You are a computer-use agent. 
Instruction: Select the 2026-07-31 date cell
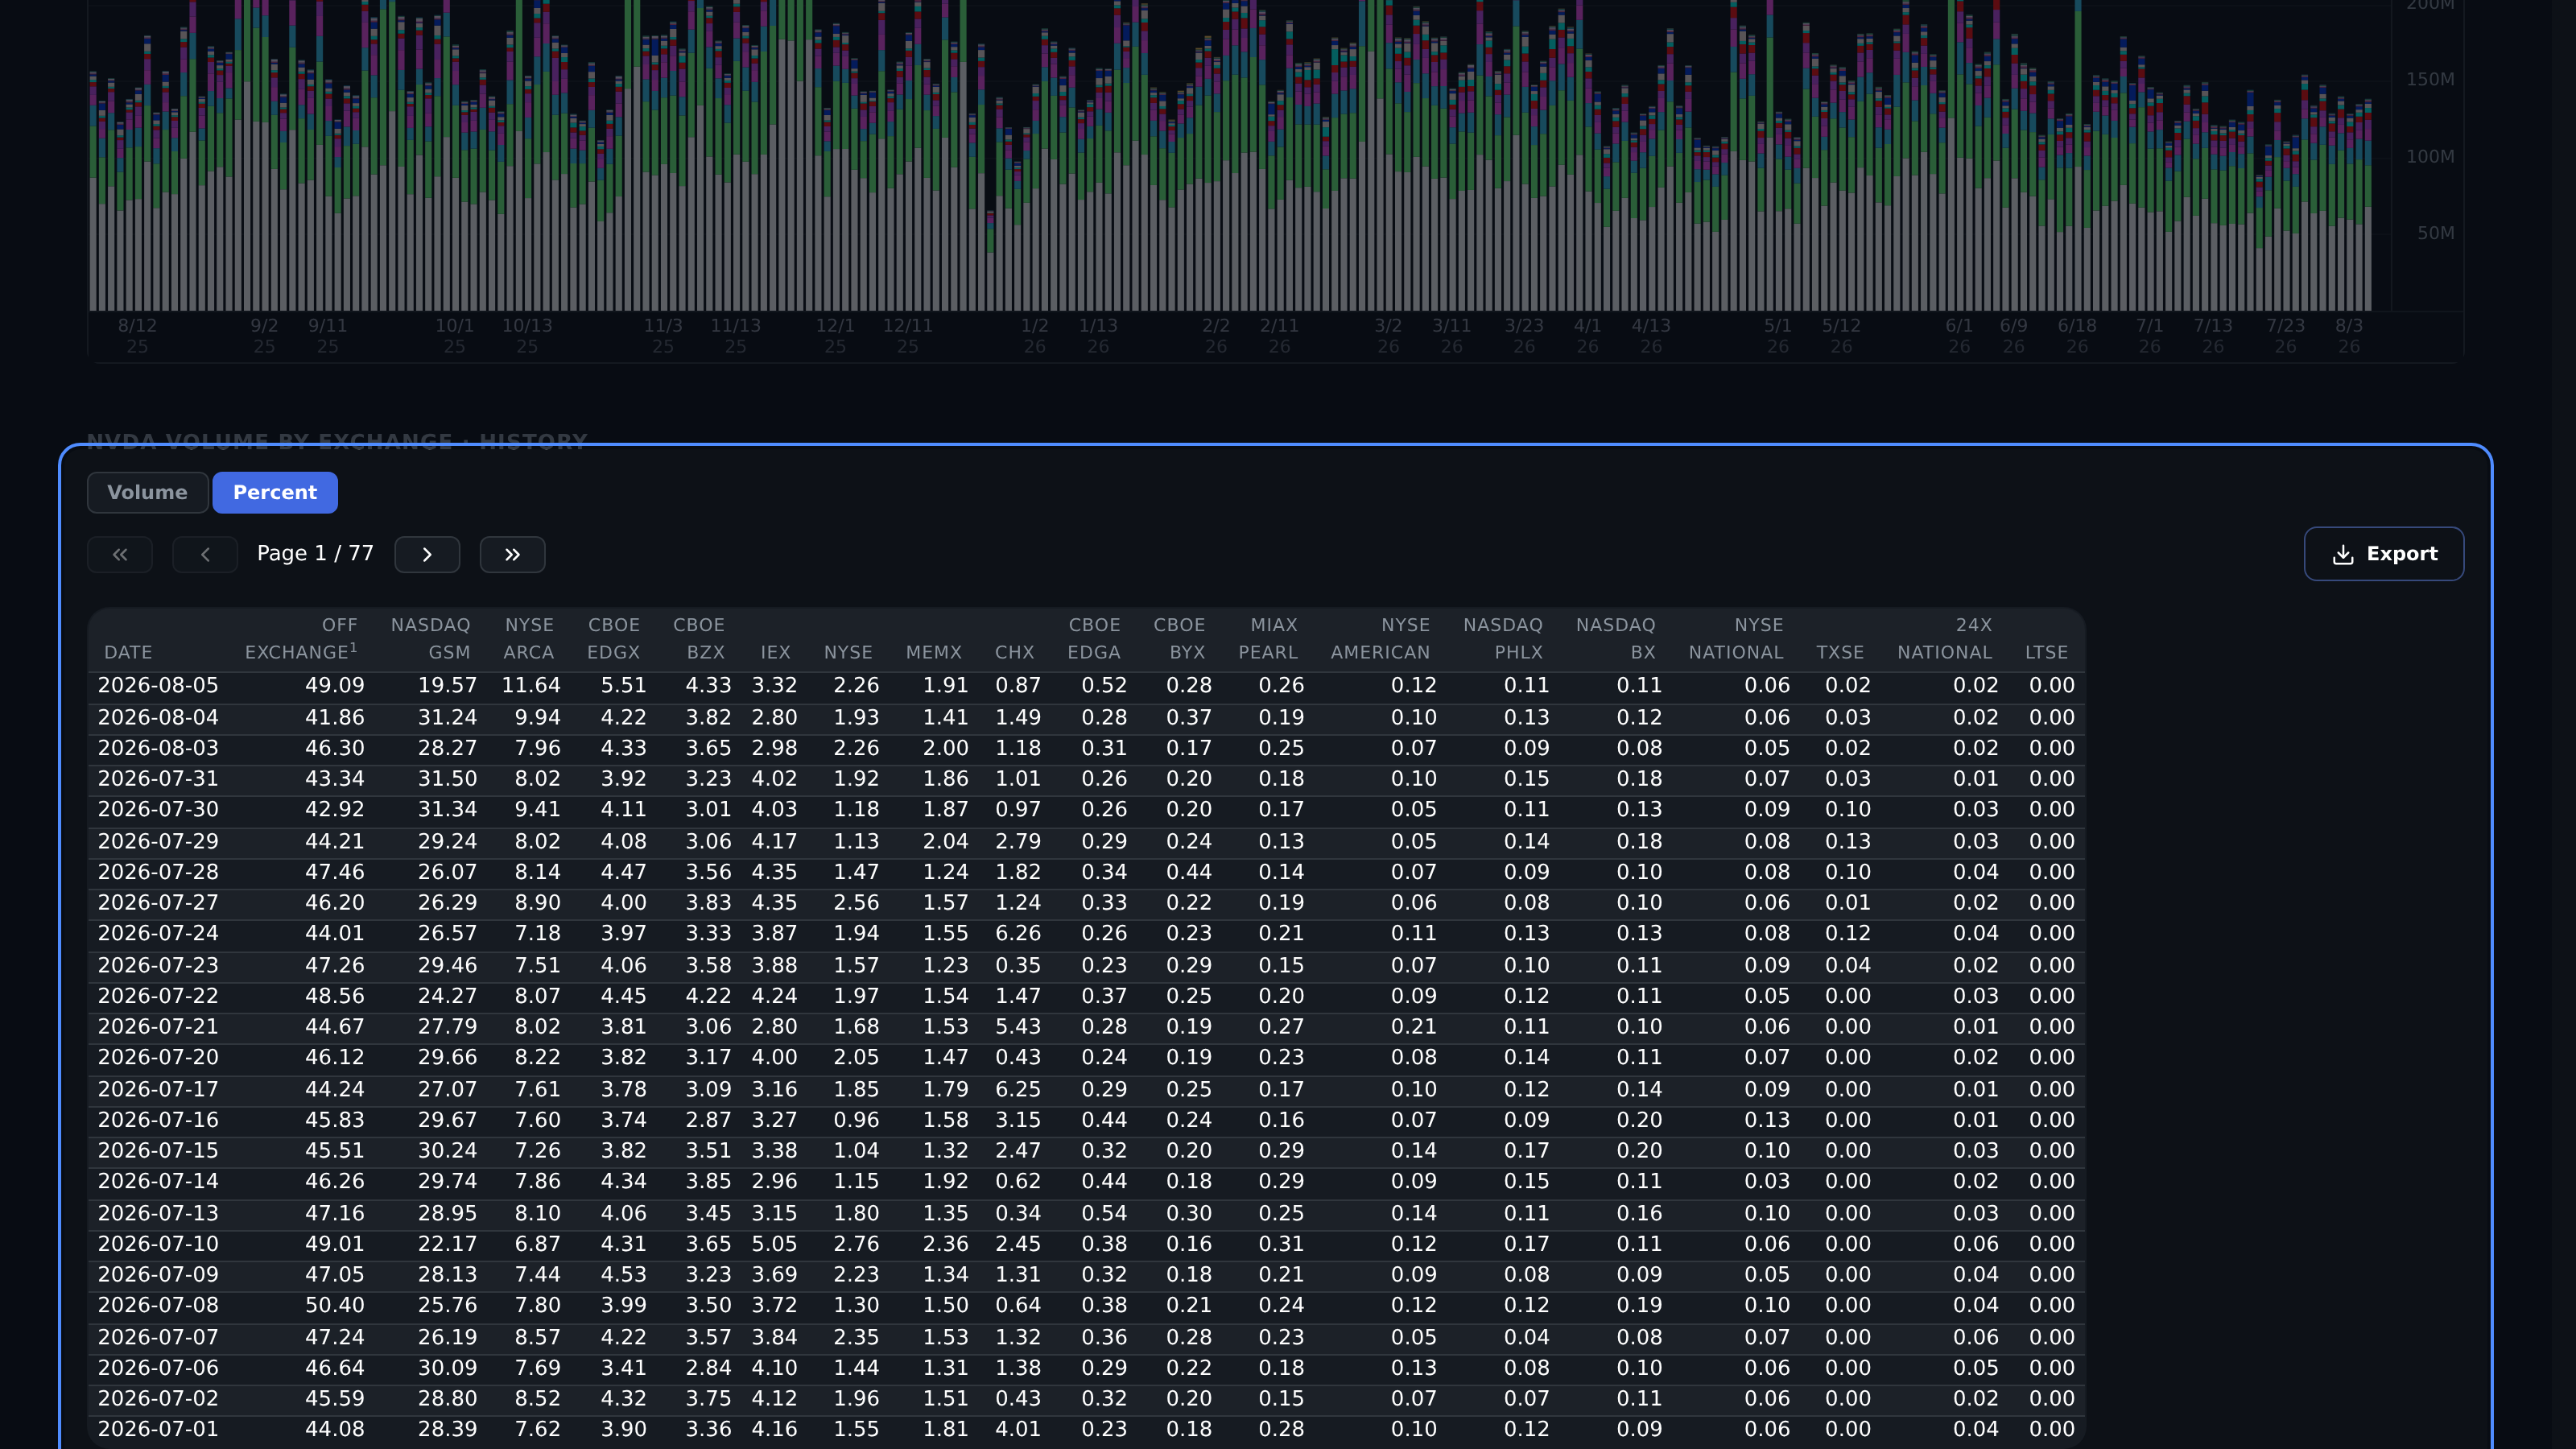click(x=158, y=779)
